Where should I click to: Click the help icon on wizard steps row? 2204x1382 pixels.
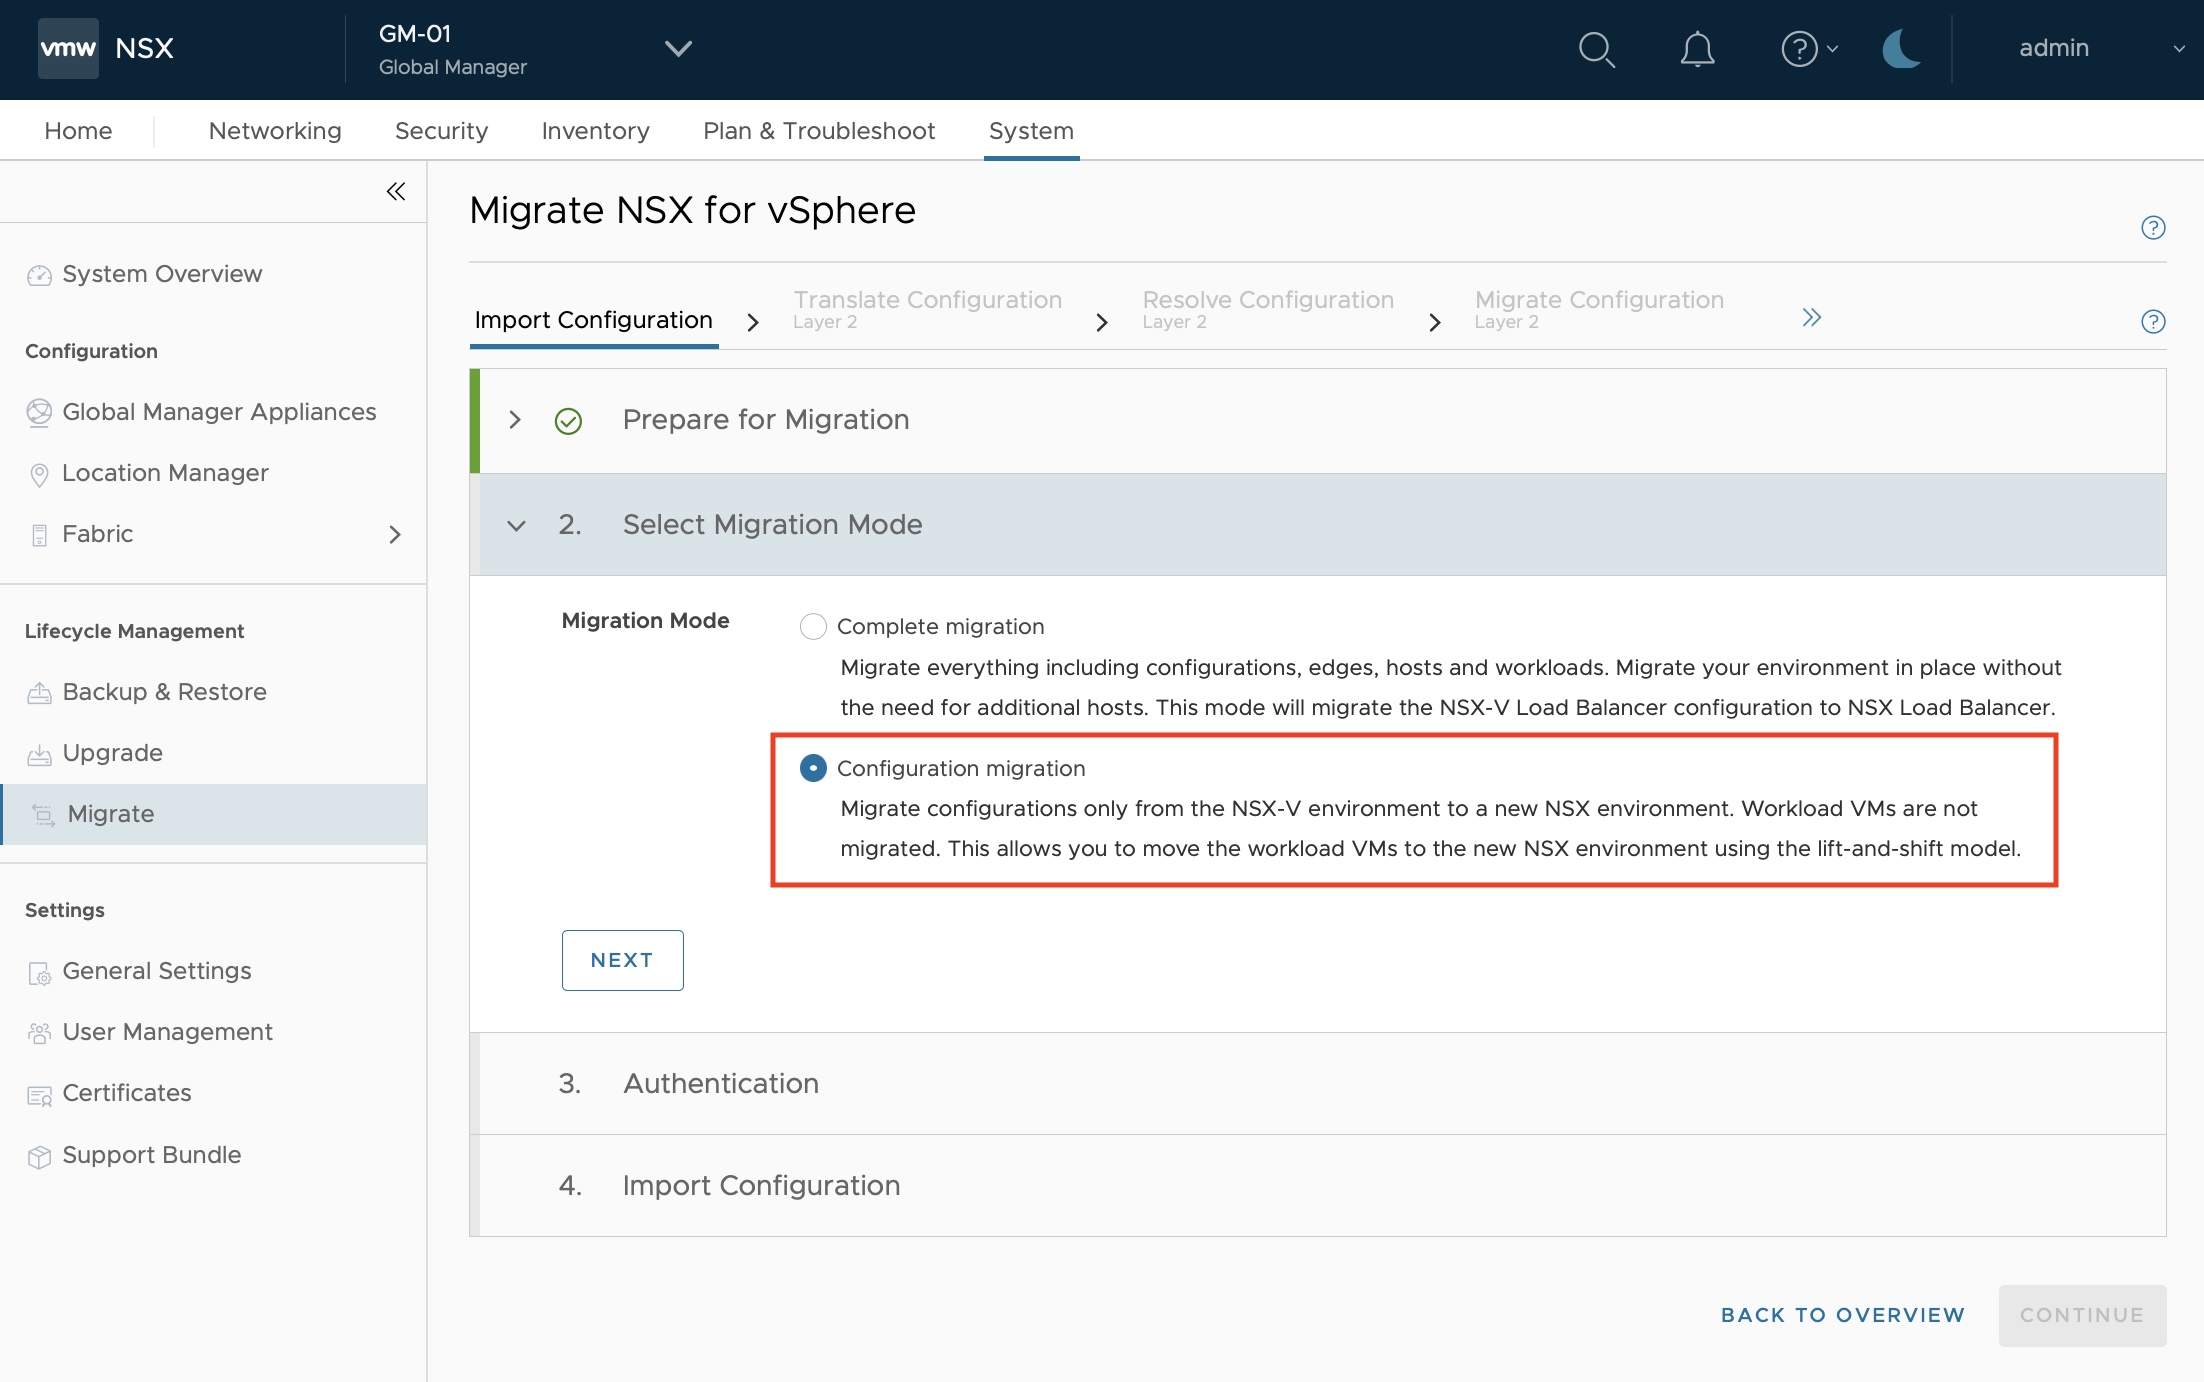(2152, 322)
